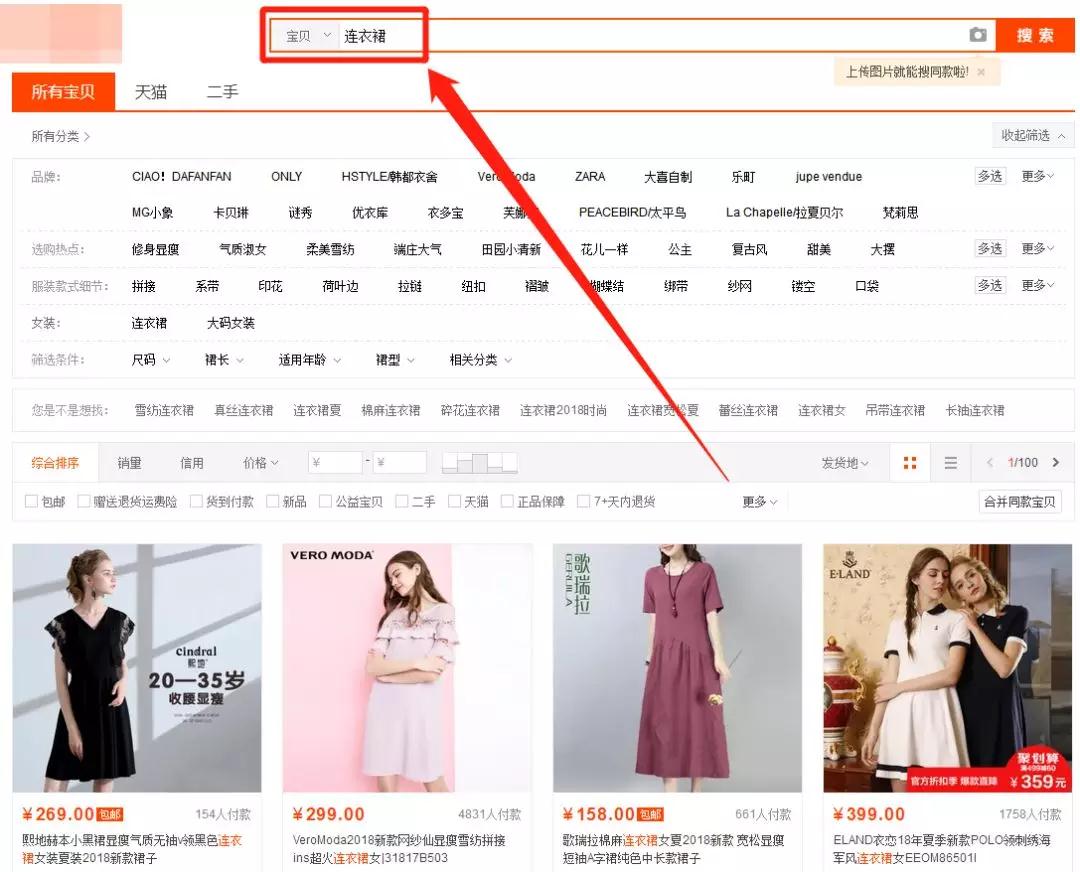
Task: Open the 歌瑞拉 maroon dress thumbnail
Action: tap(678, 668)
